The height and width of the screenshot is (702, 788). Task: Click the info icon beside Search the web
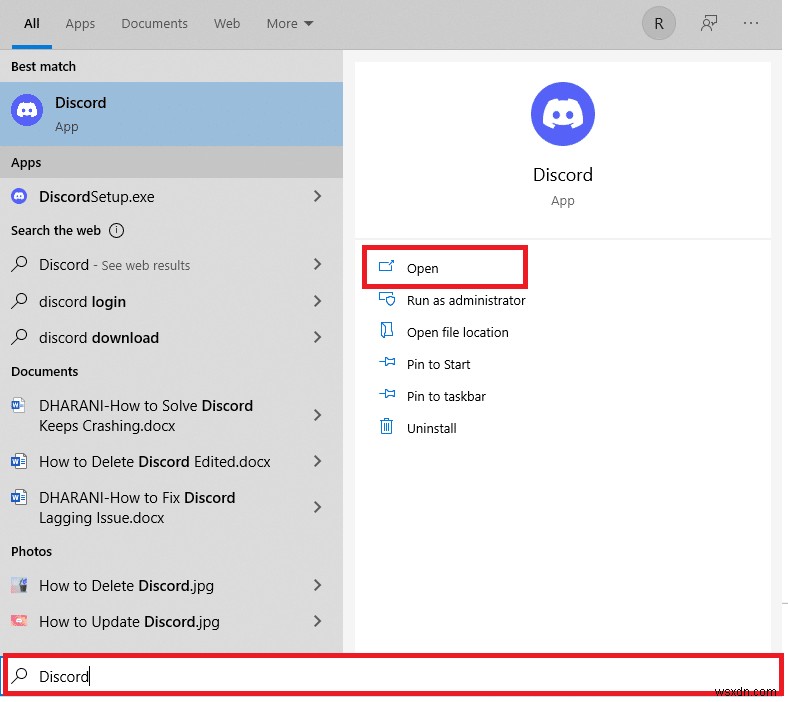(x=116, y=230)
